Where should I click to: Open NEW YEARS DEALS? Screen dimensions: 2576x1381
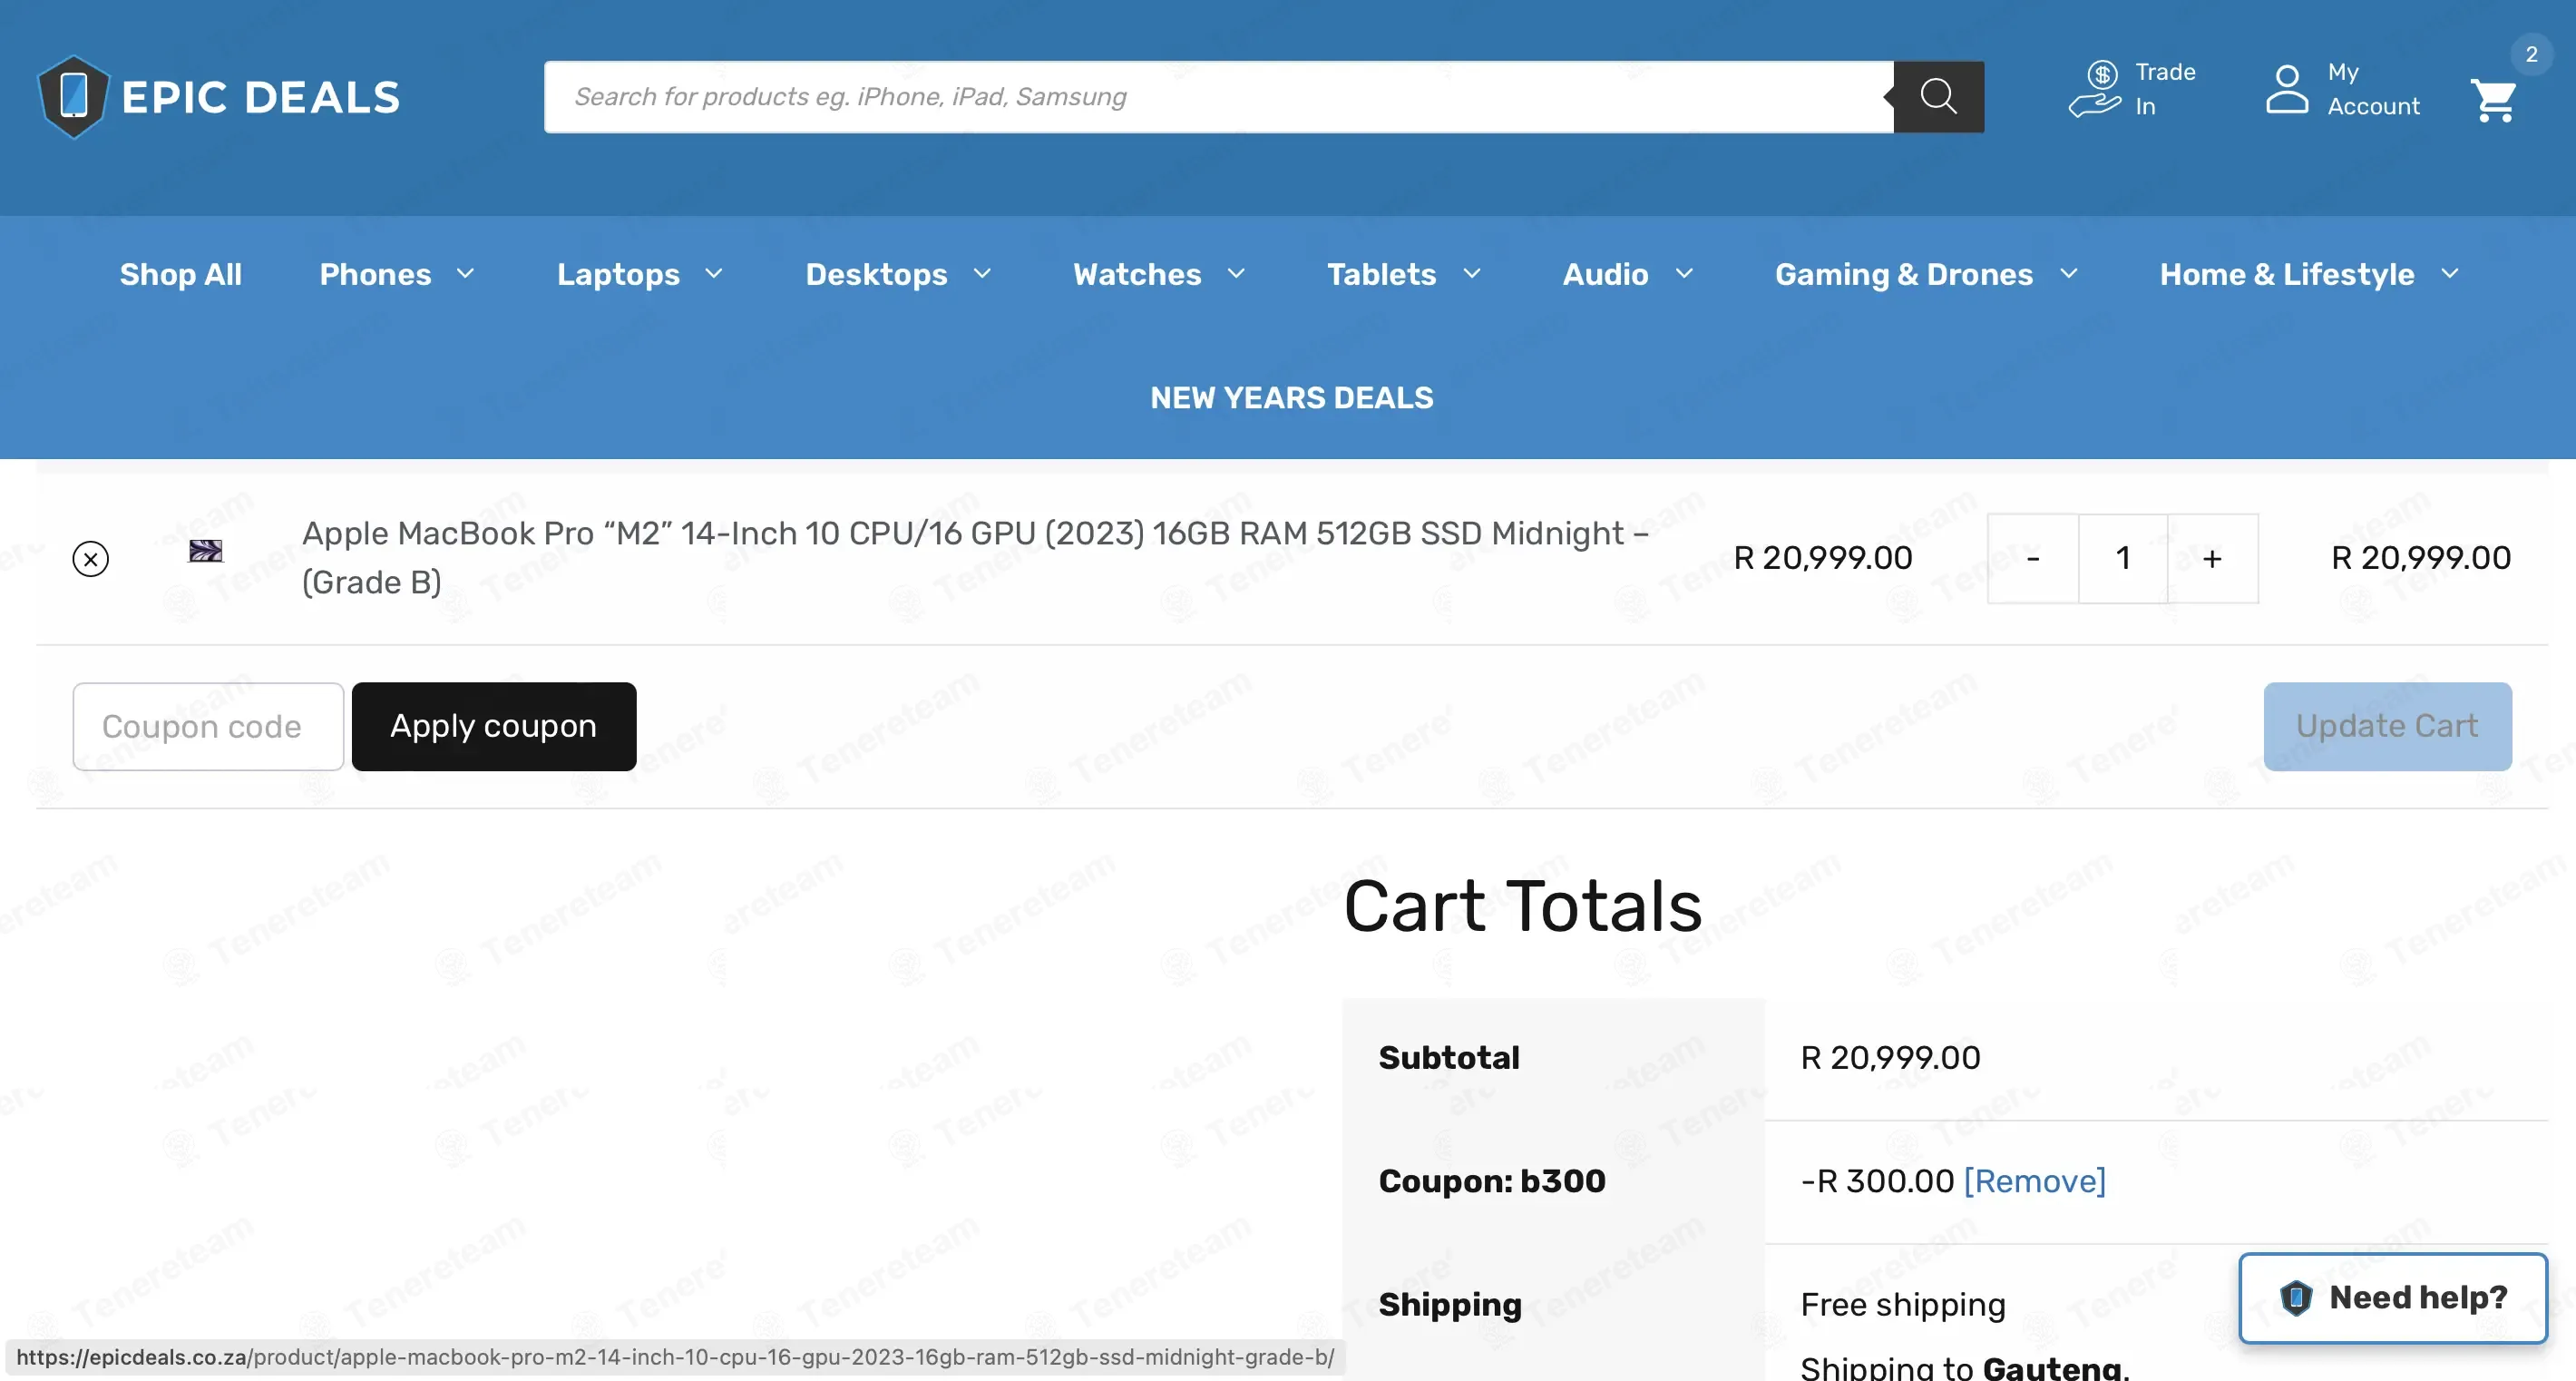pyautogui.click(x=1291, y=398)
